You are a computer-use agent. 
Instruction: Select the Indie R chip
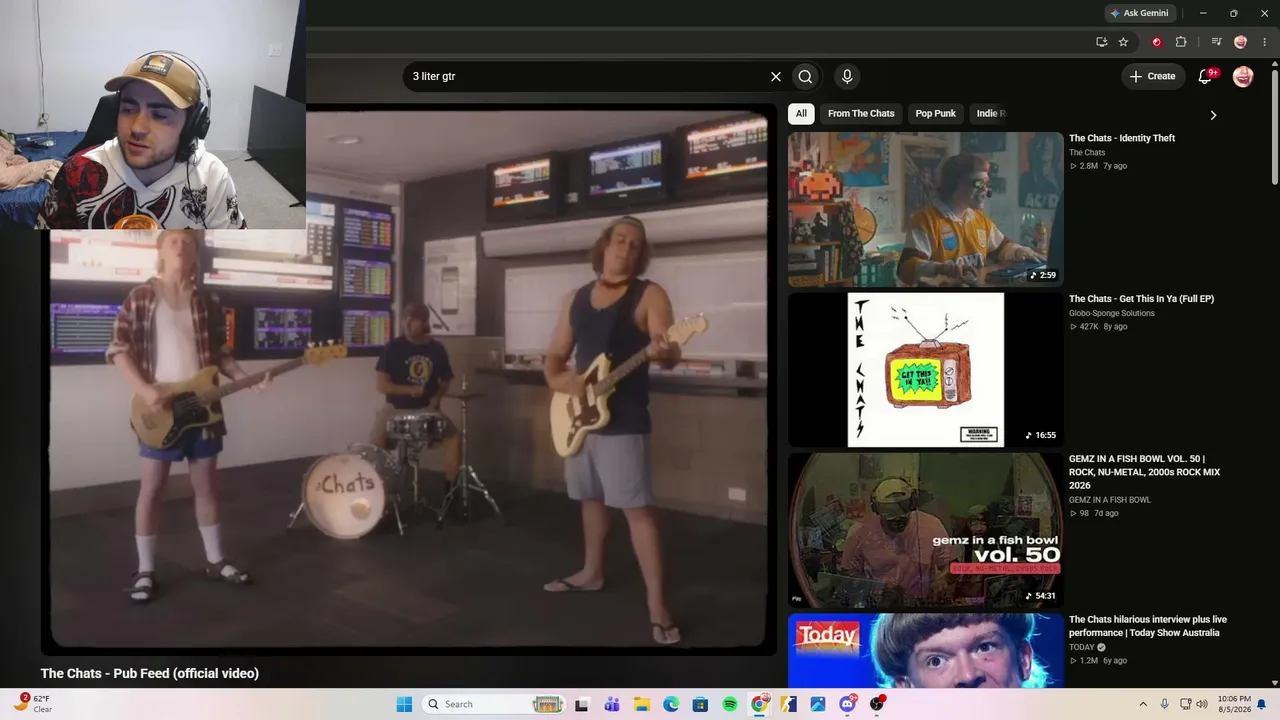pos(989,113)
